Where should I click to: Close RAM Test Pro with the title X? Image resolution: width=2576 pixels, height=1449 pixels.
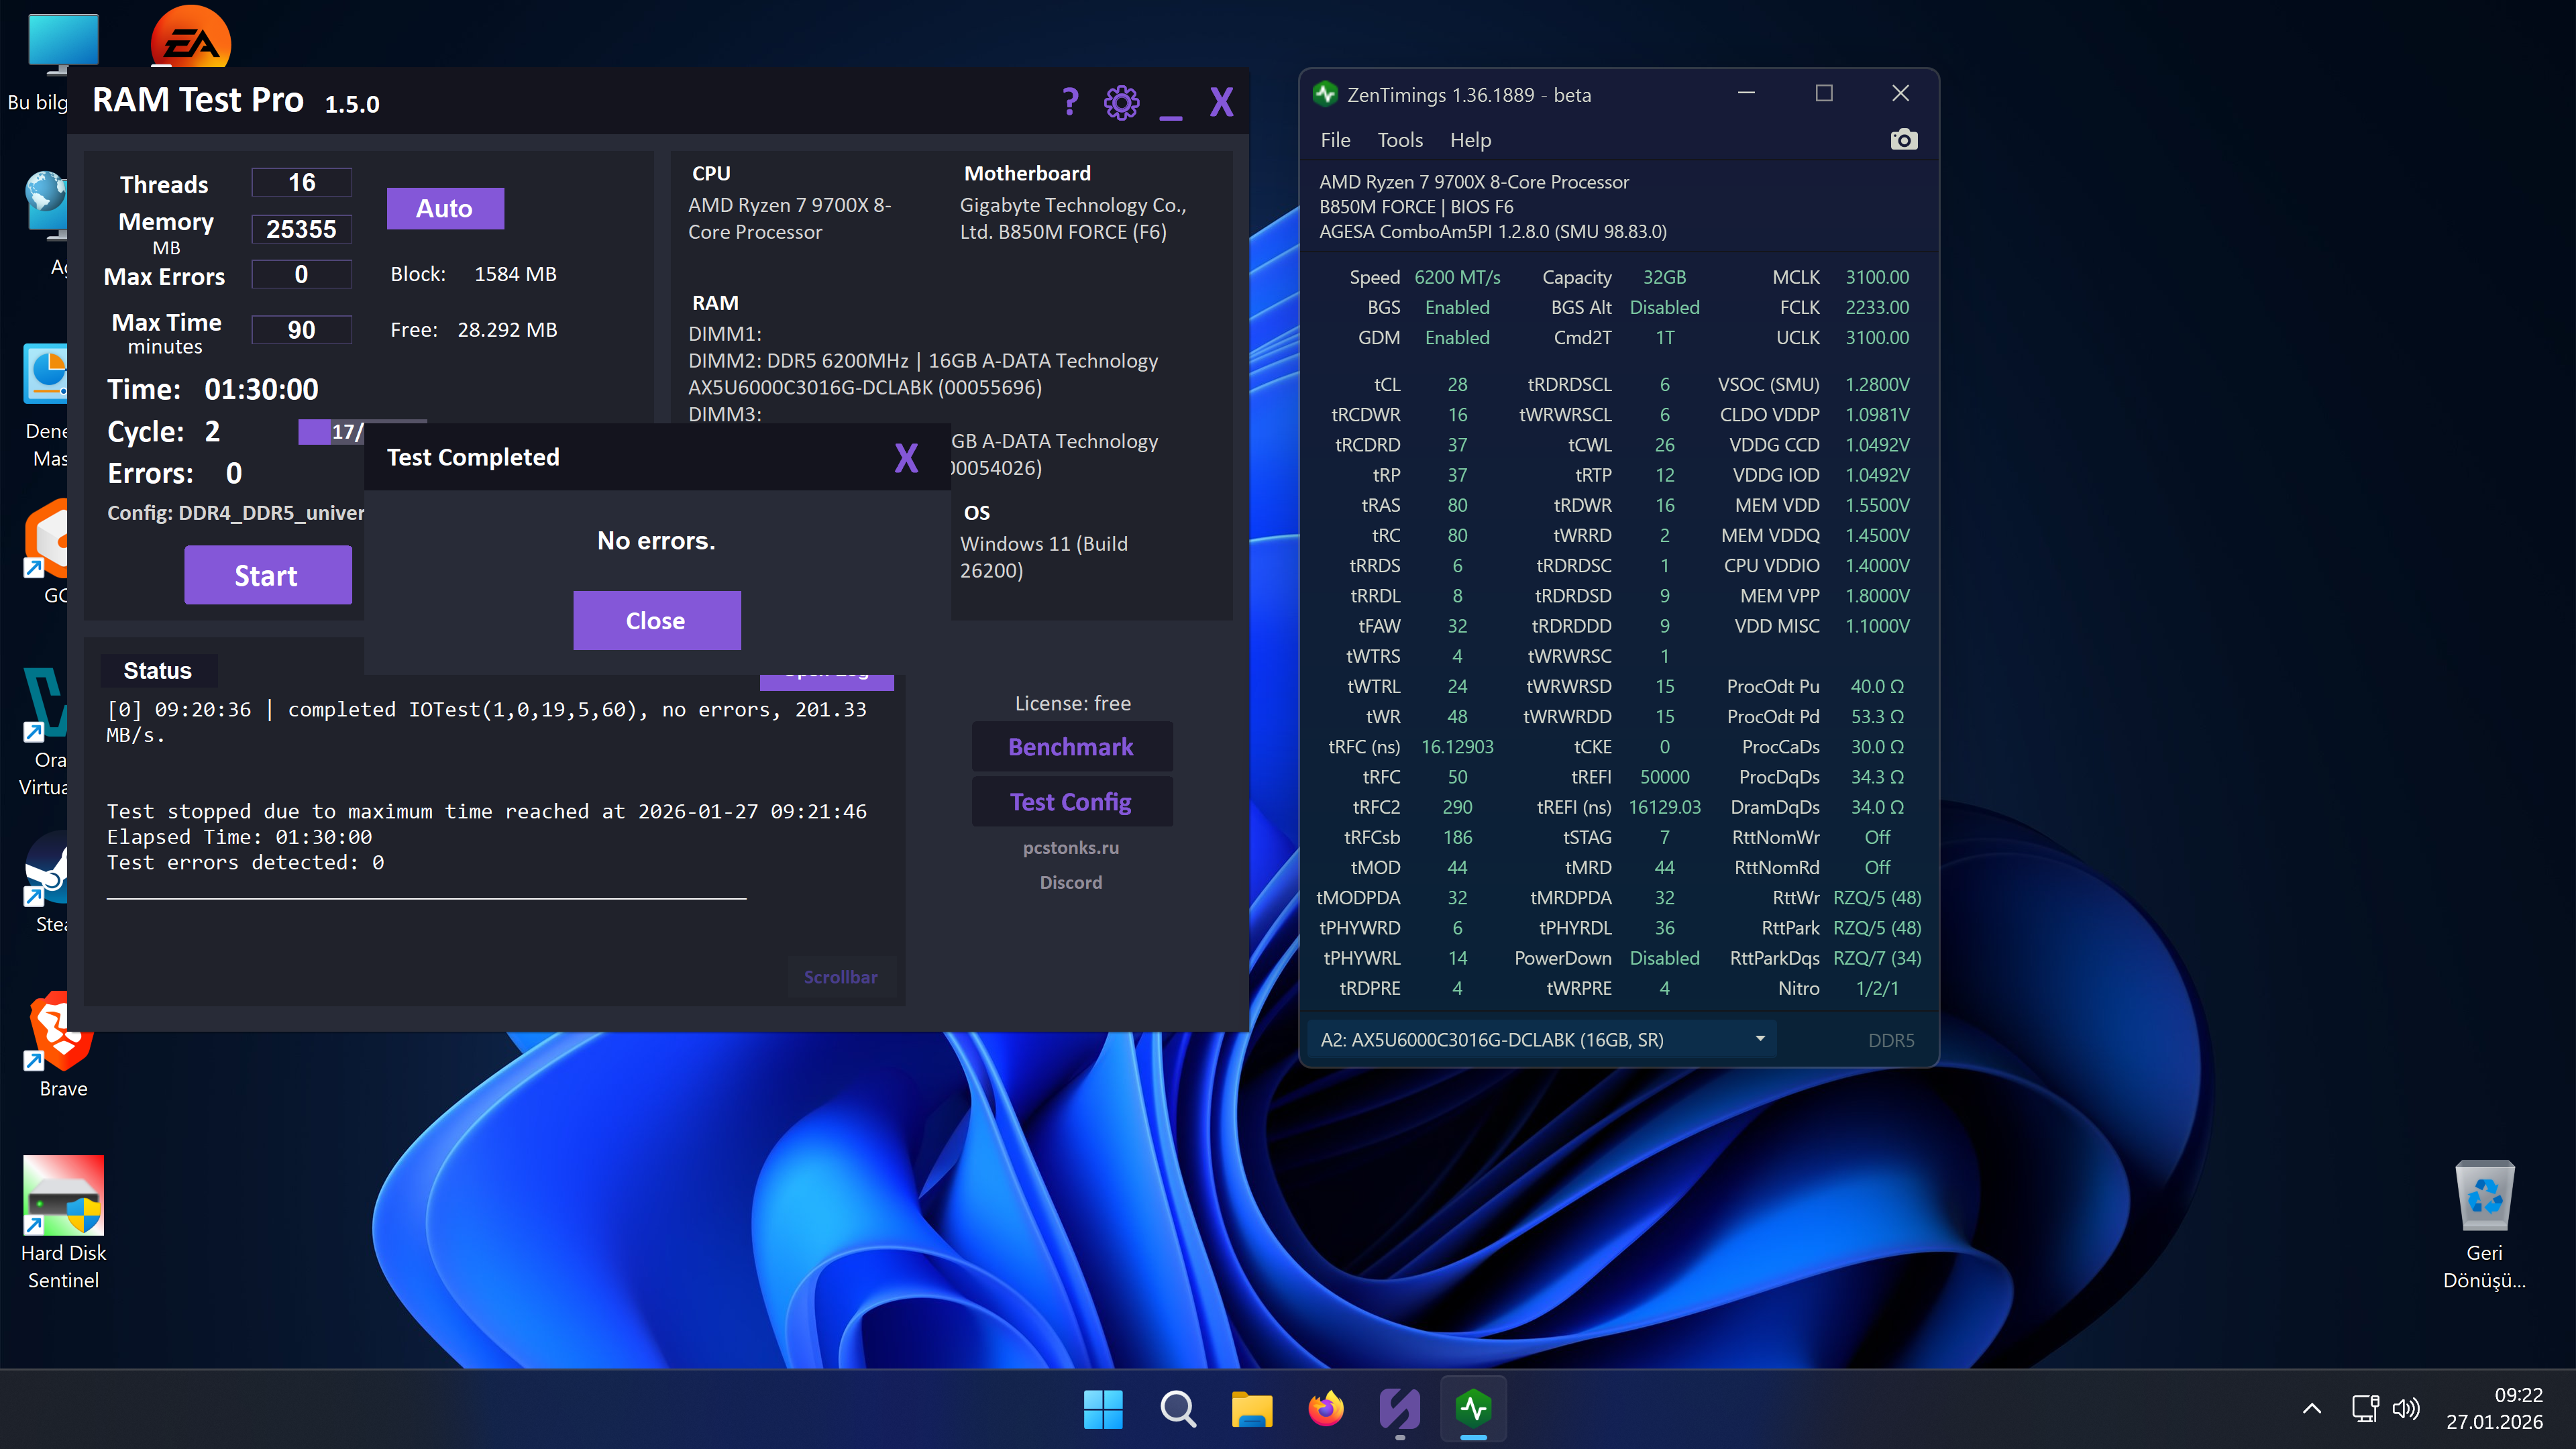point(1221,102)
